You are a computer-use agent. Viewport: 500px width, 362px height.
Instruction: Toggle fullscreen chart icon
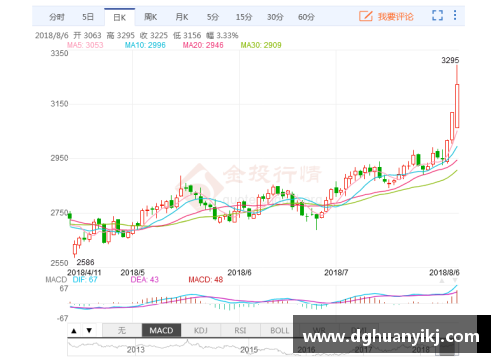pos(437,15)
